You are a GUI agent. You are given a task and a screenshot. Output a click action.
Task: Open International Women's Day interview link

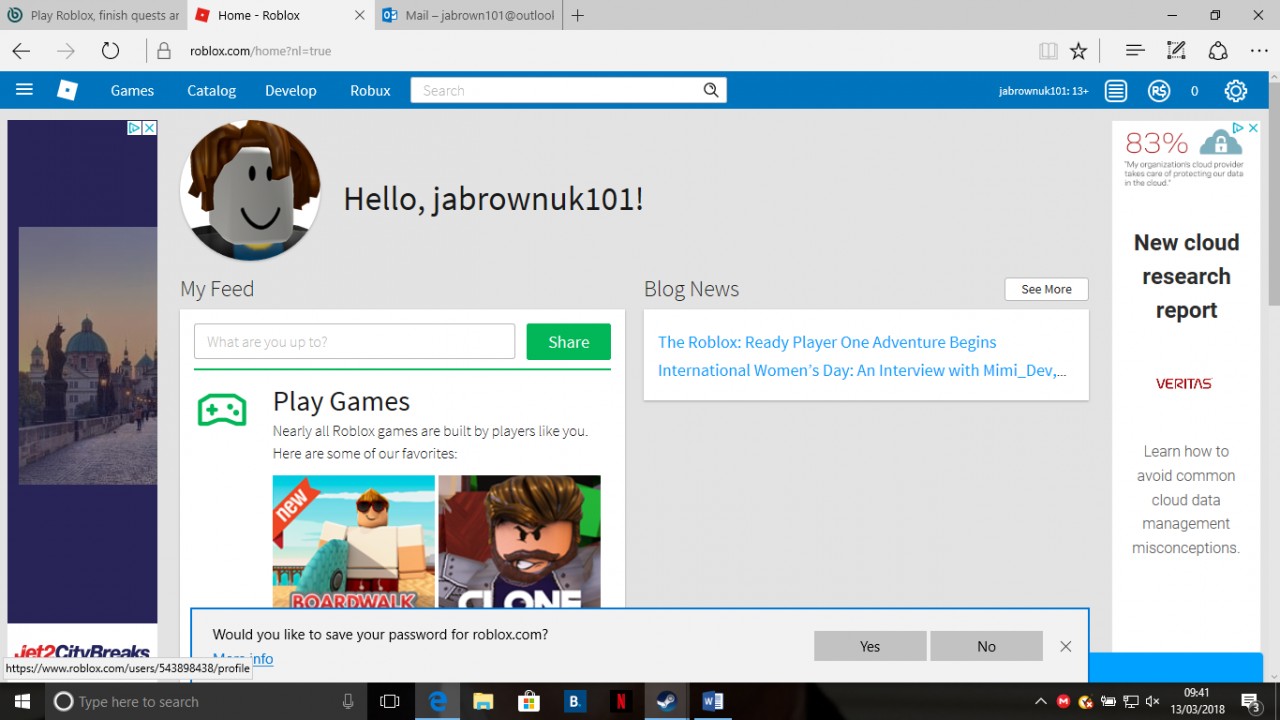(x=862, y=370)
